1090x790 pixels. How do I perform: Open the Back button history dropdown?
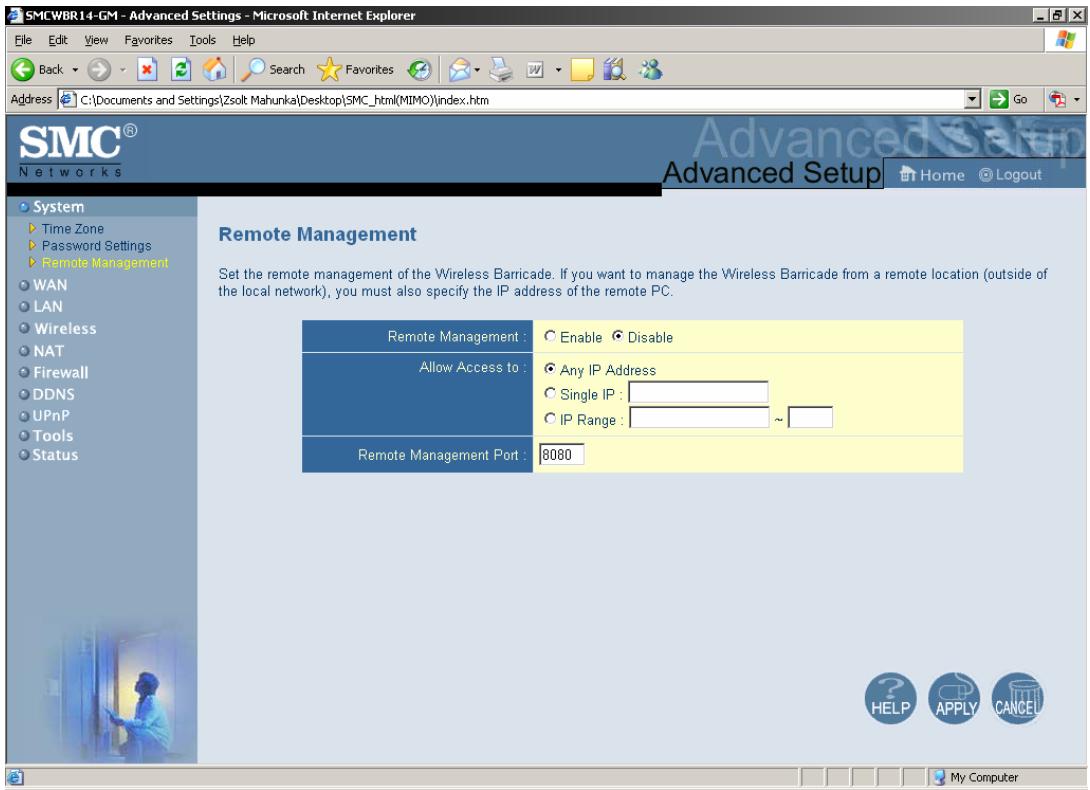coord(75,70)
